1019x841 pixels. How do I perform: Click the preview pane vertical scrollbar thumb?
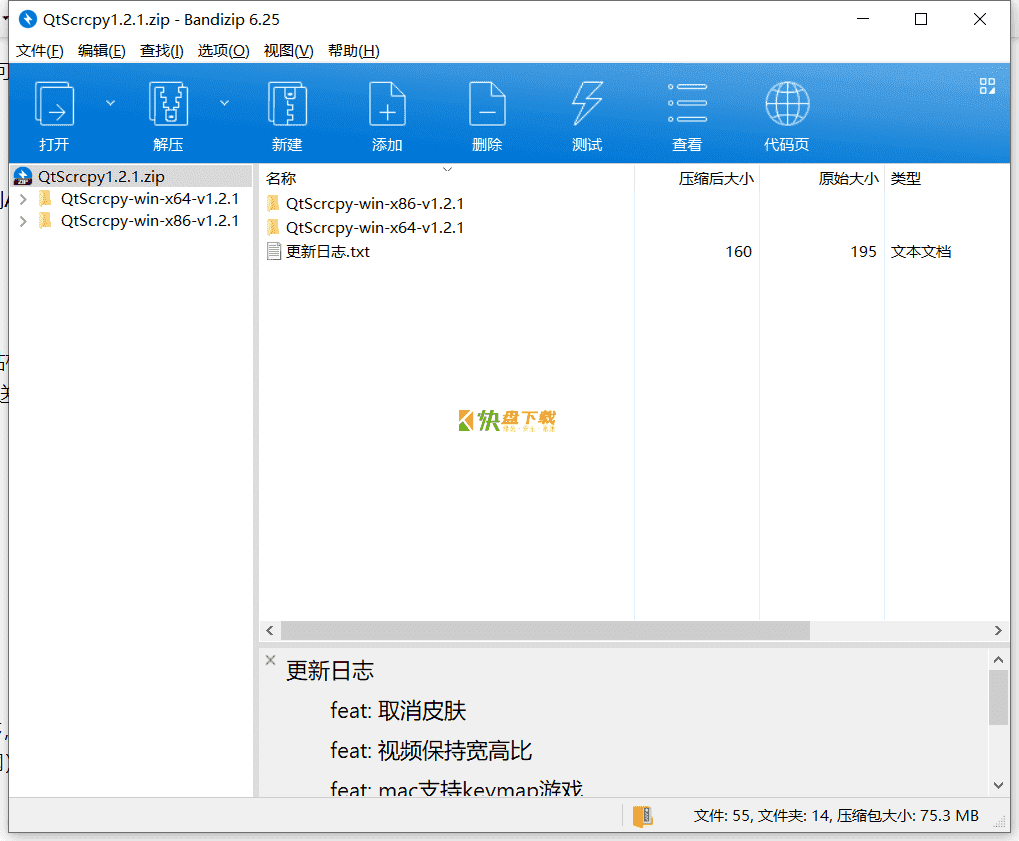tap(998, 697)
